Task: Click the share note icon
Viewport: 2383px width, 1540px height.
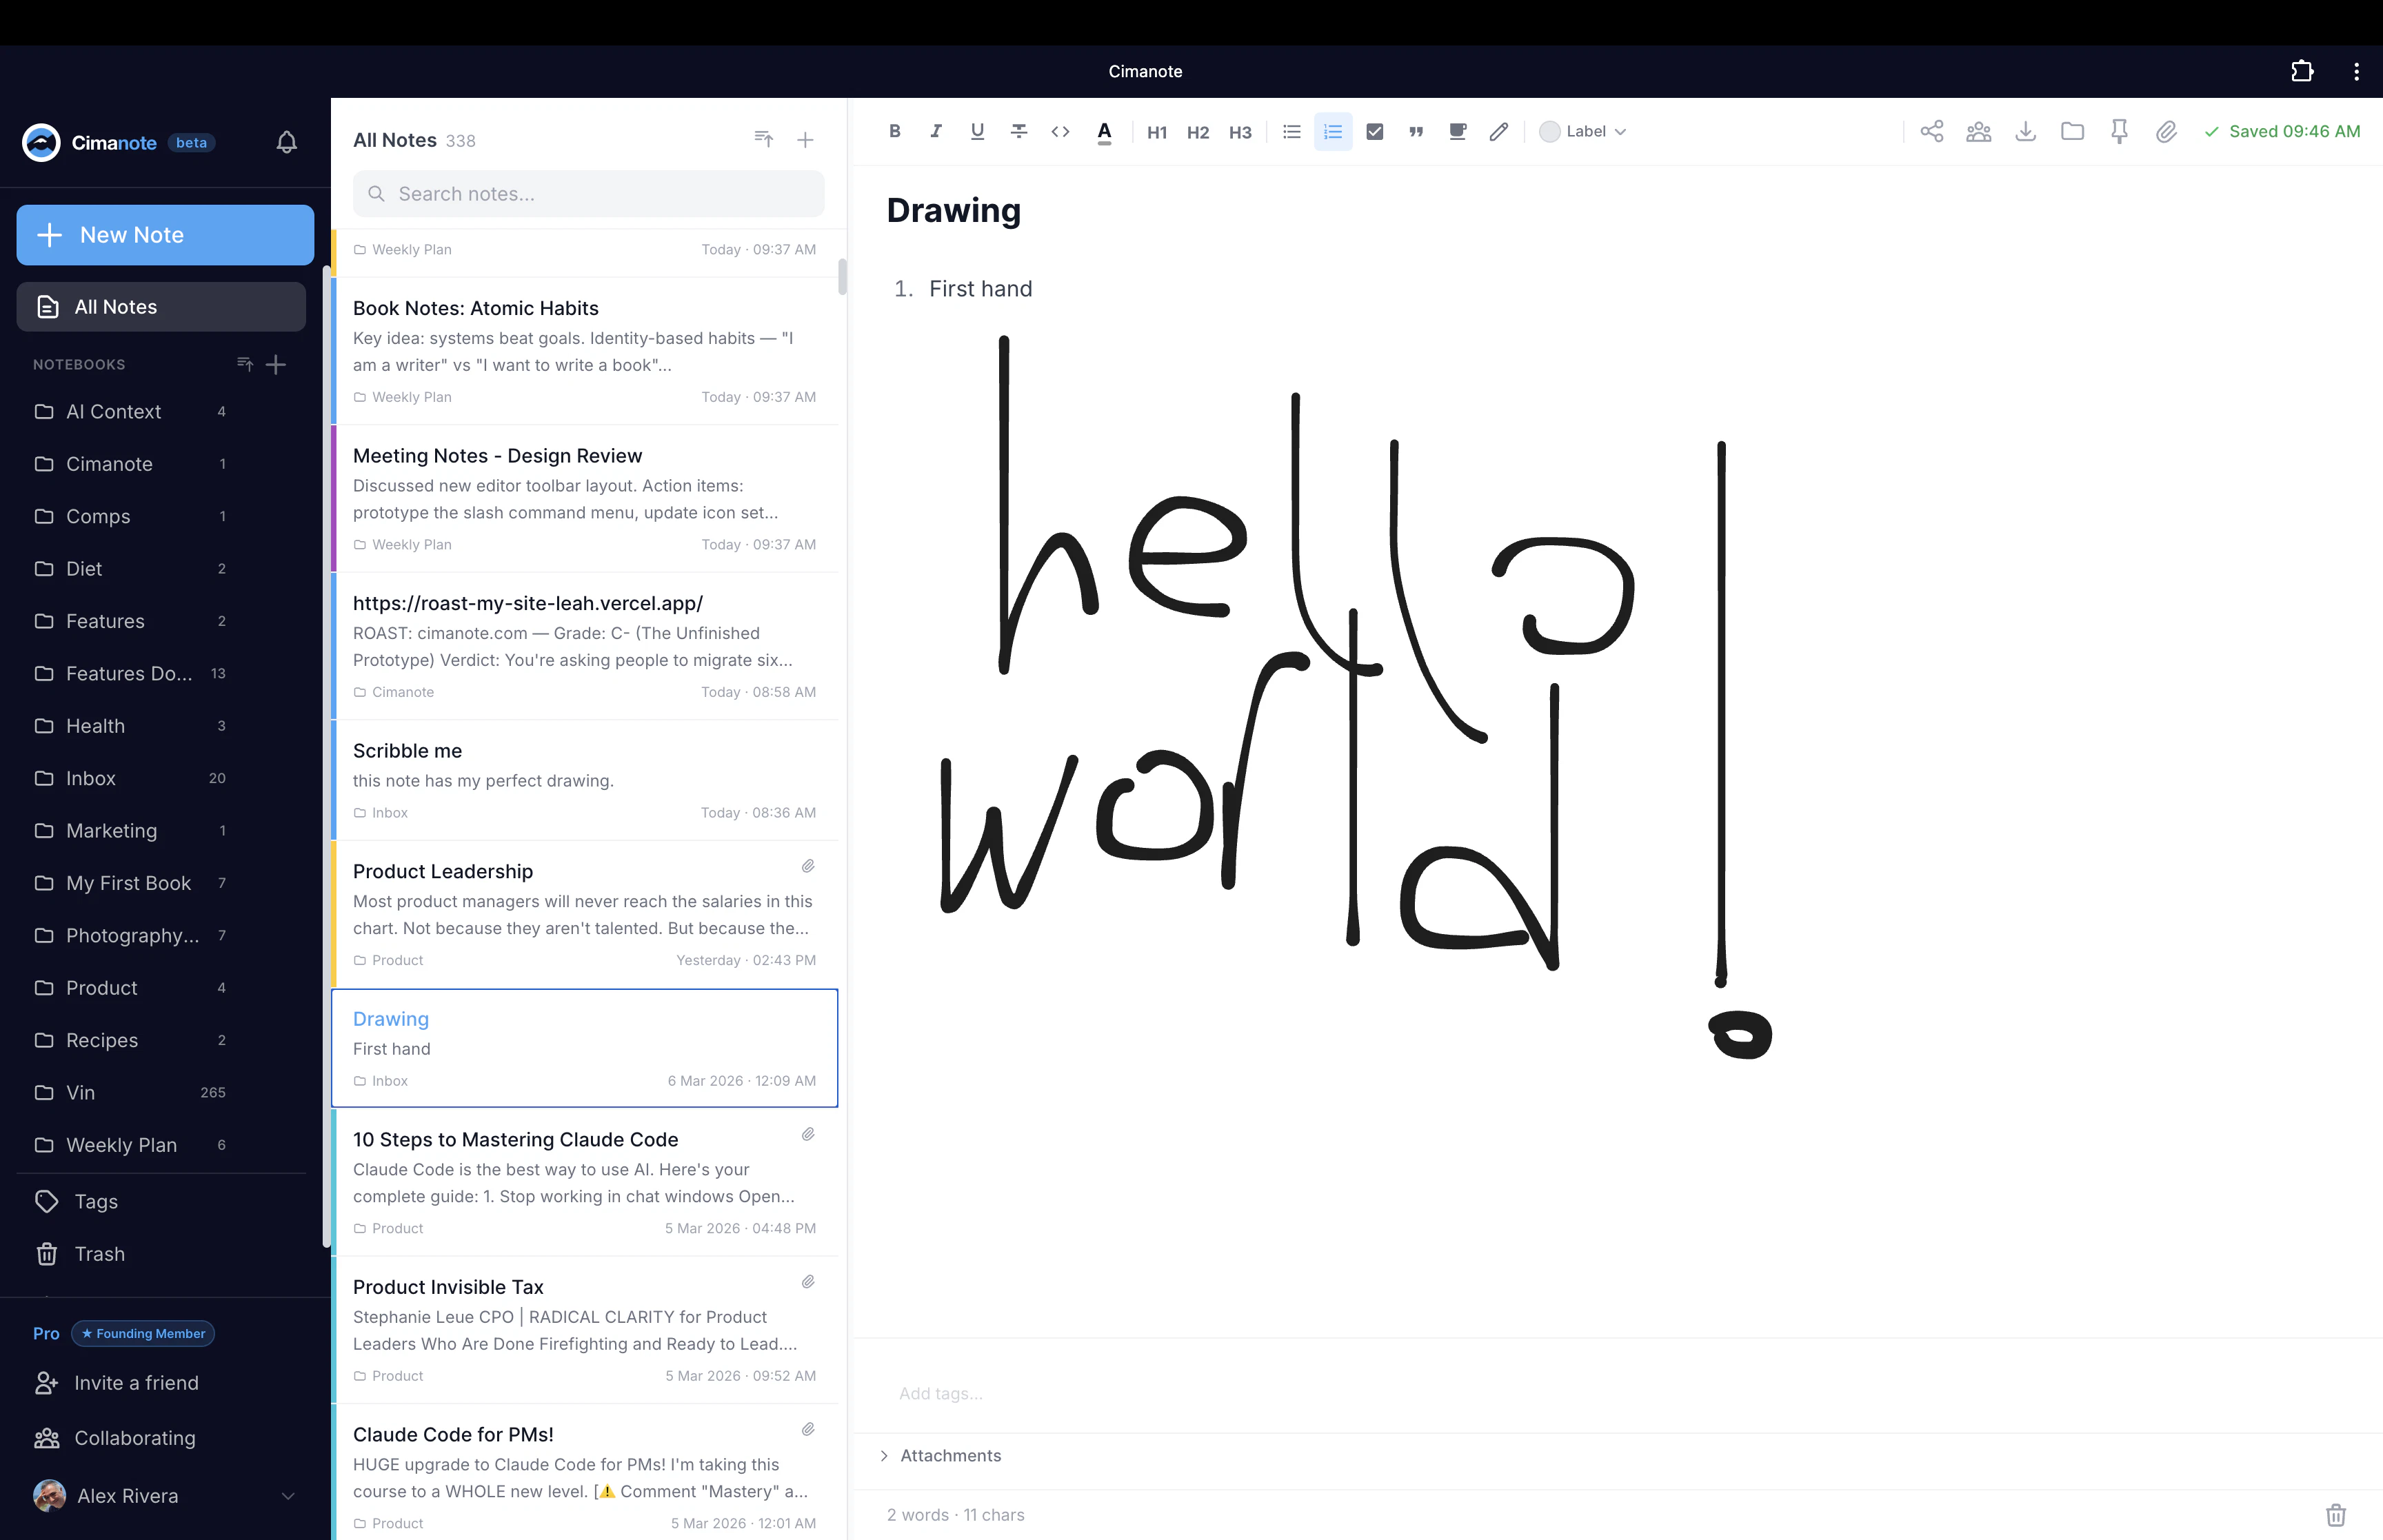Action: click(x=1931, y=131)
